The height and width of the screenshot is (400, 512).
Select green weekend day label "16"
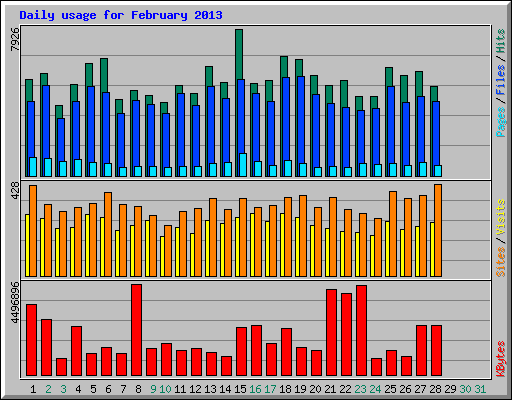click(x=255, y=389)
